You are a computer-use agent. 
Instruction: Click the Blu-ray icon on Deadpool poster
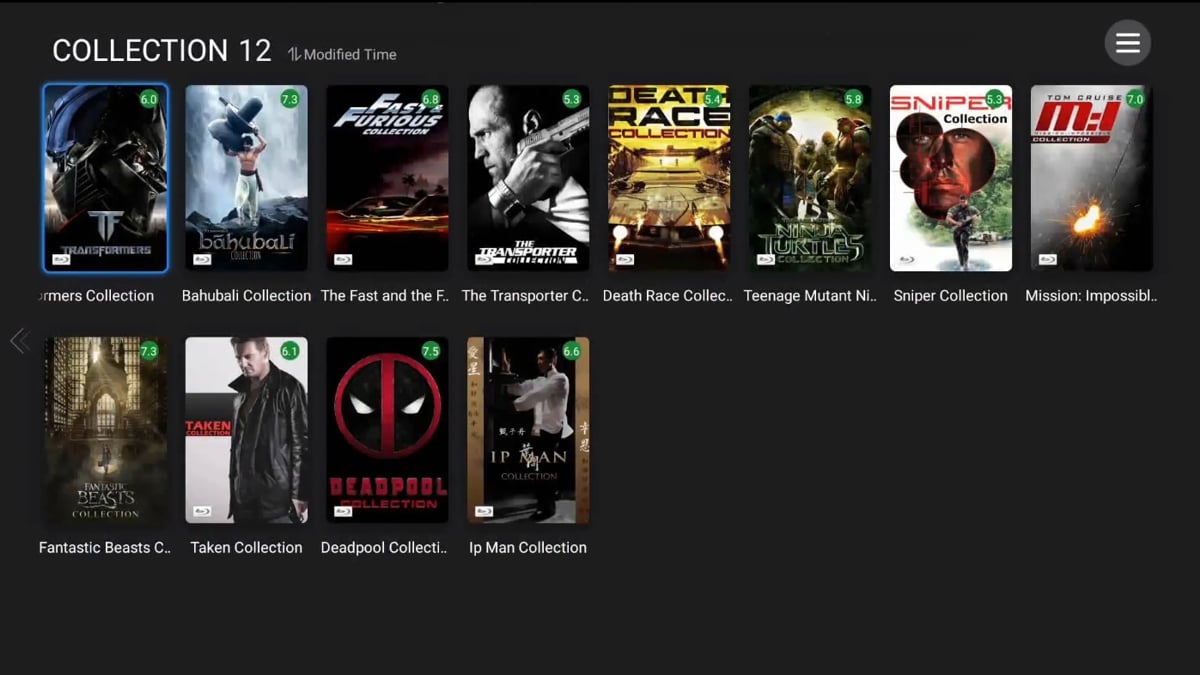344,511
